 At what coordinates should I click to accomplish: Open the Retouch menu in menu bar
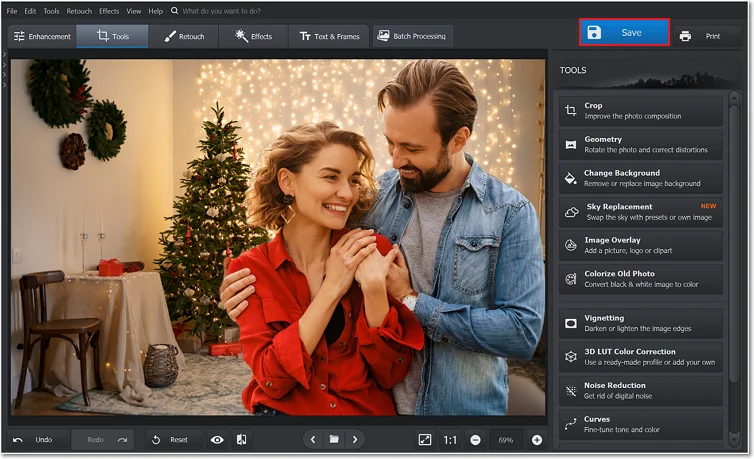79,11
